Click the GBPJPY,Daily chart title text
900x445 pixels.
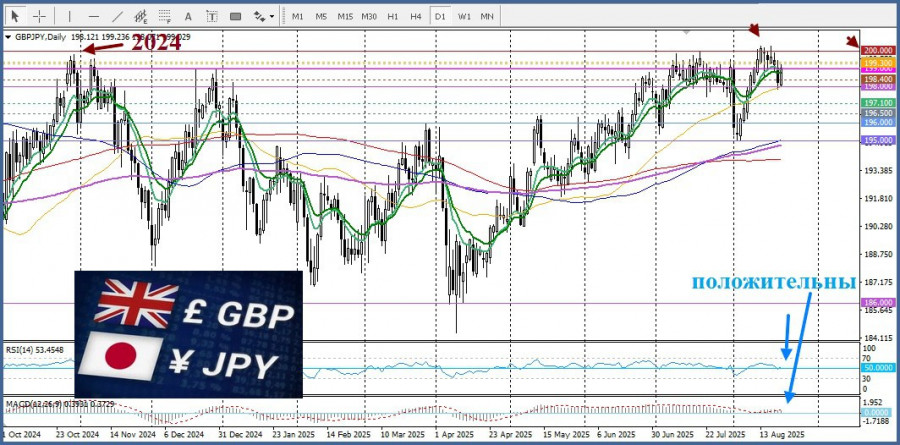[x=40, y=37]
